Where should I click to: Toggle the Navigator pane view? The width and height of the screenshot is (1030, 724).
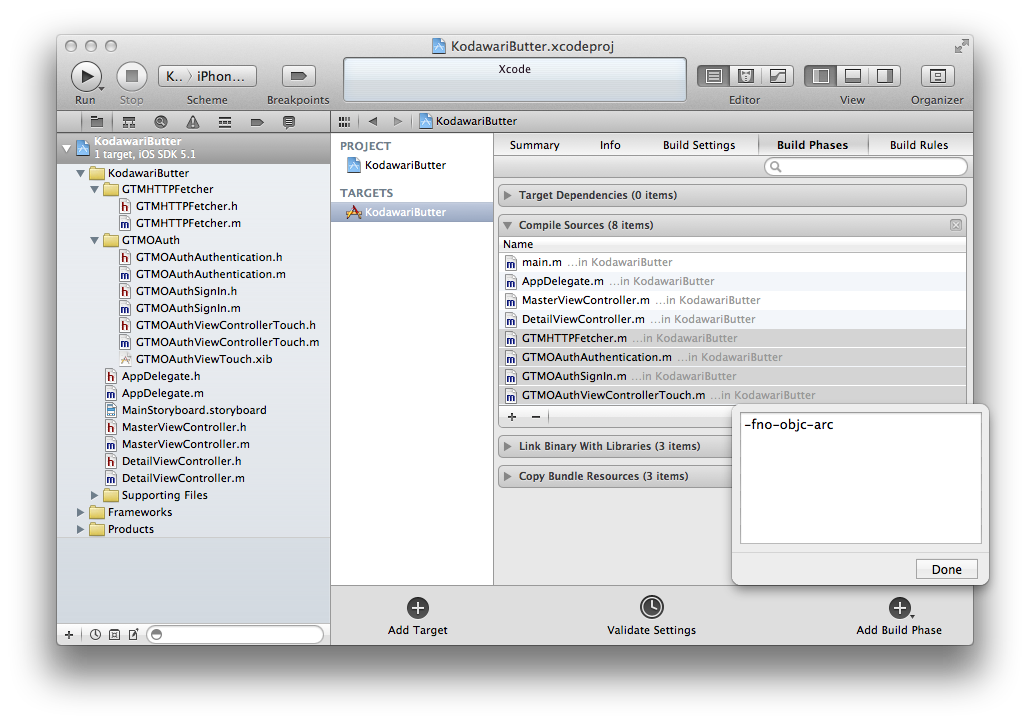tap(820, 76)
